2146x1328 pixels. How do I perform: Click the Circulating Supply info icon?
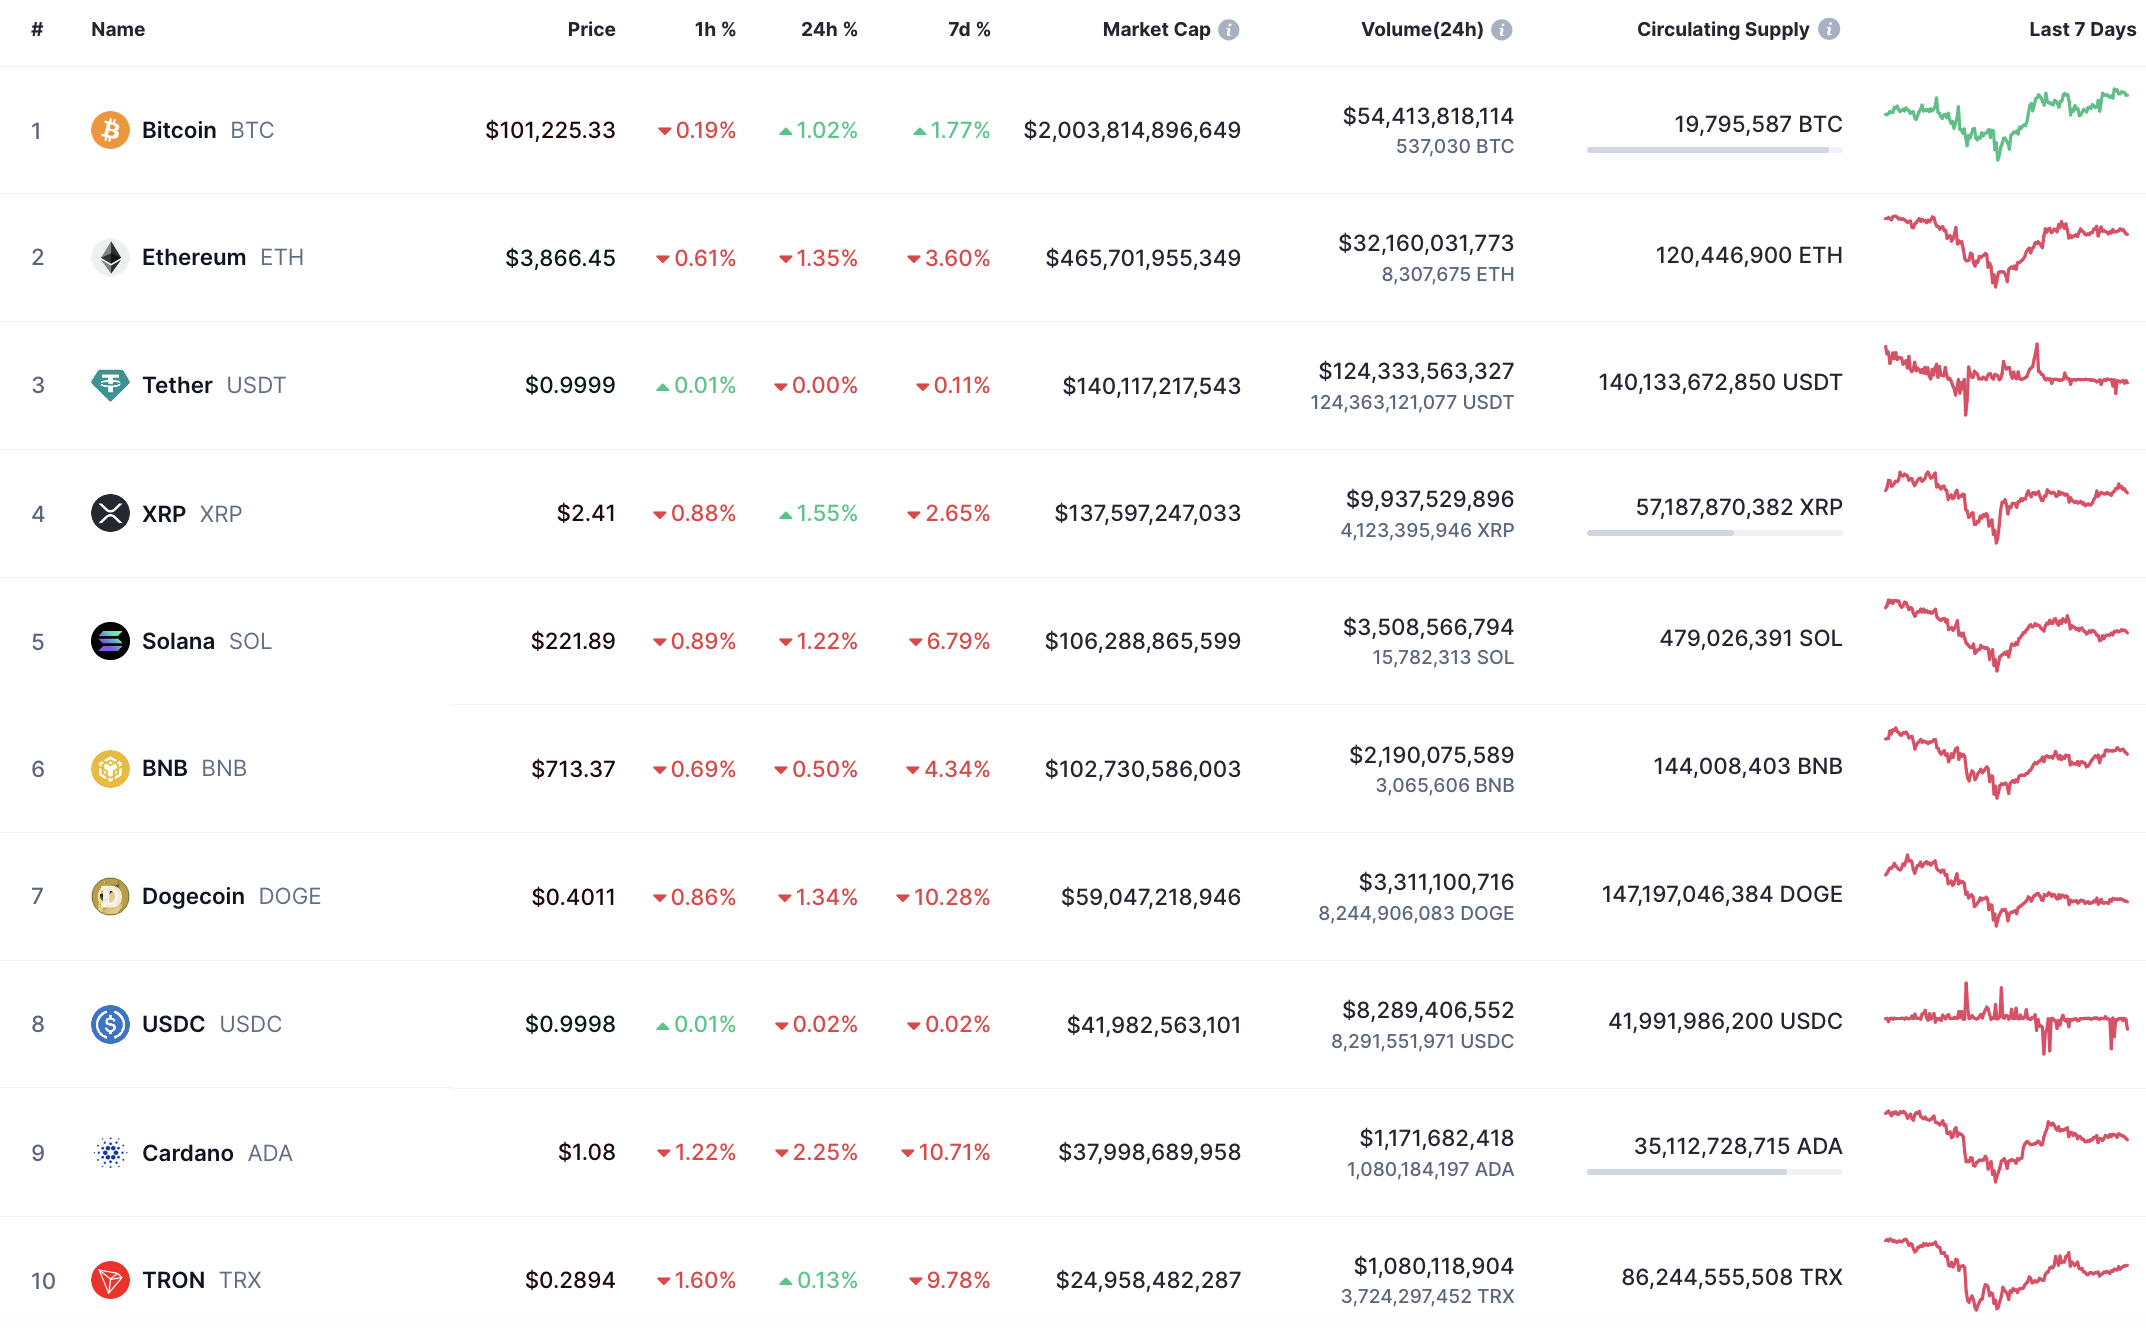point(1829,29)
